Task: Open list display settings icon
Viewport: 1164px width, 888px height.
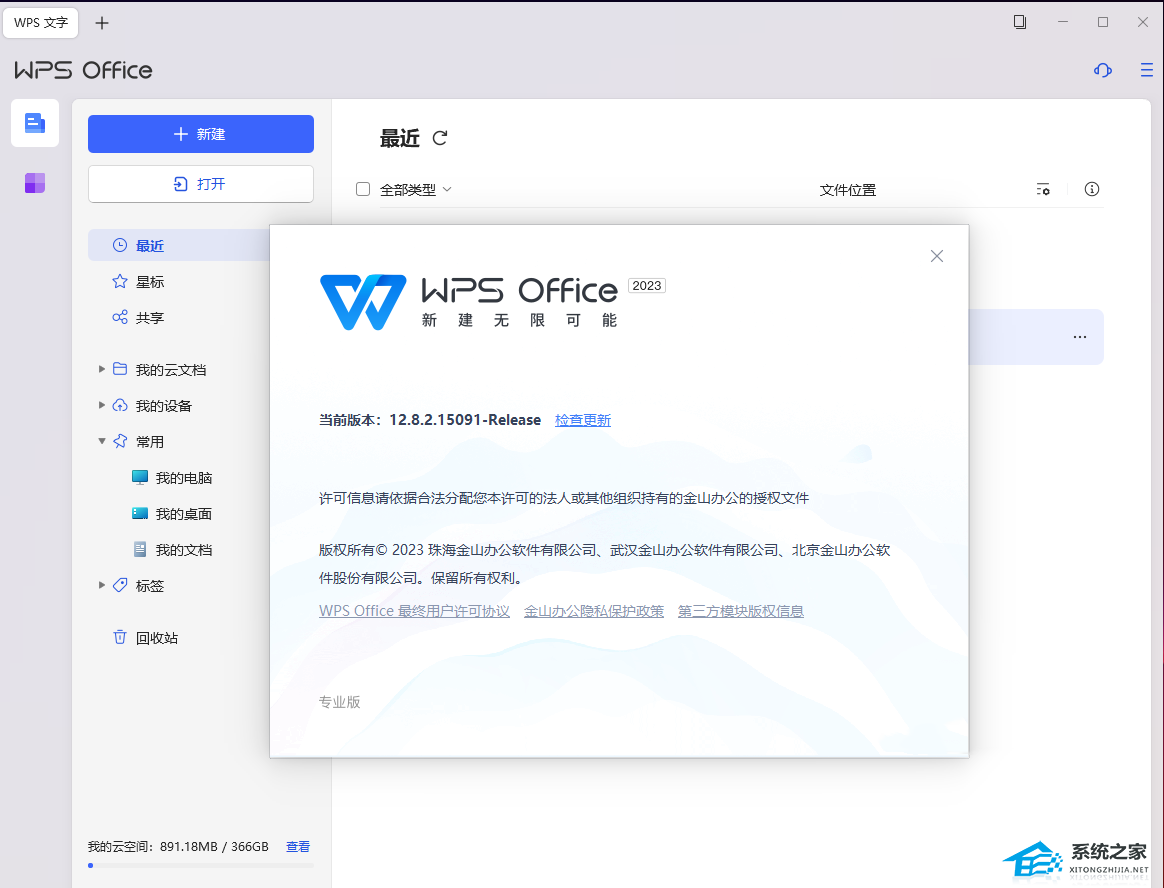Action: coord(1043,189)
